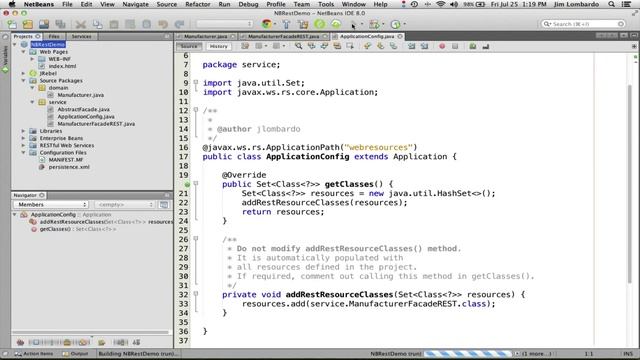Expand the Libraries node

[23, 131]
